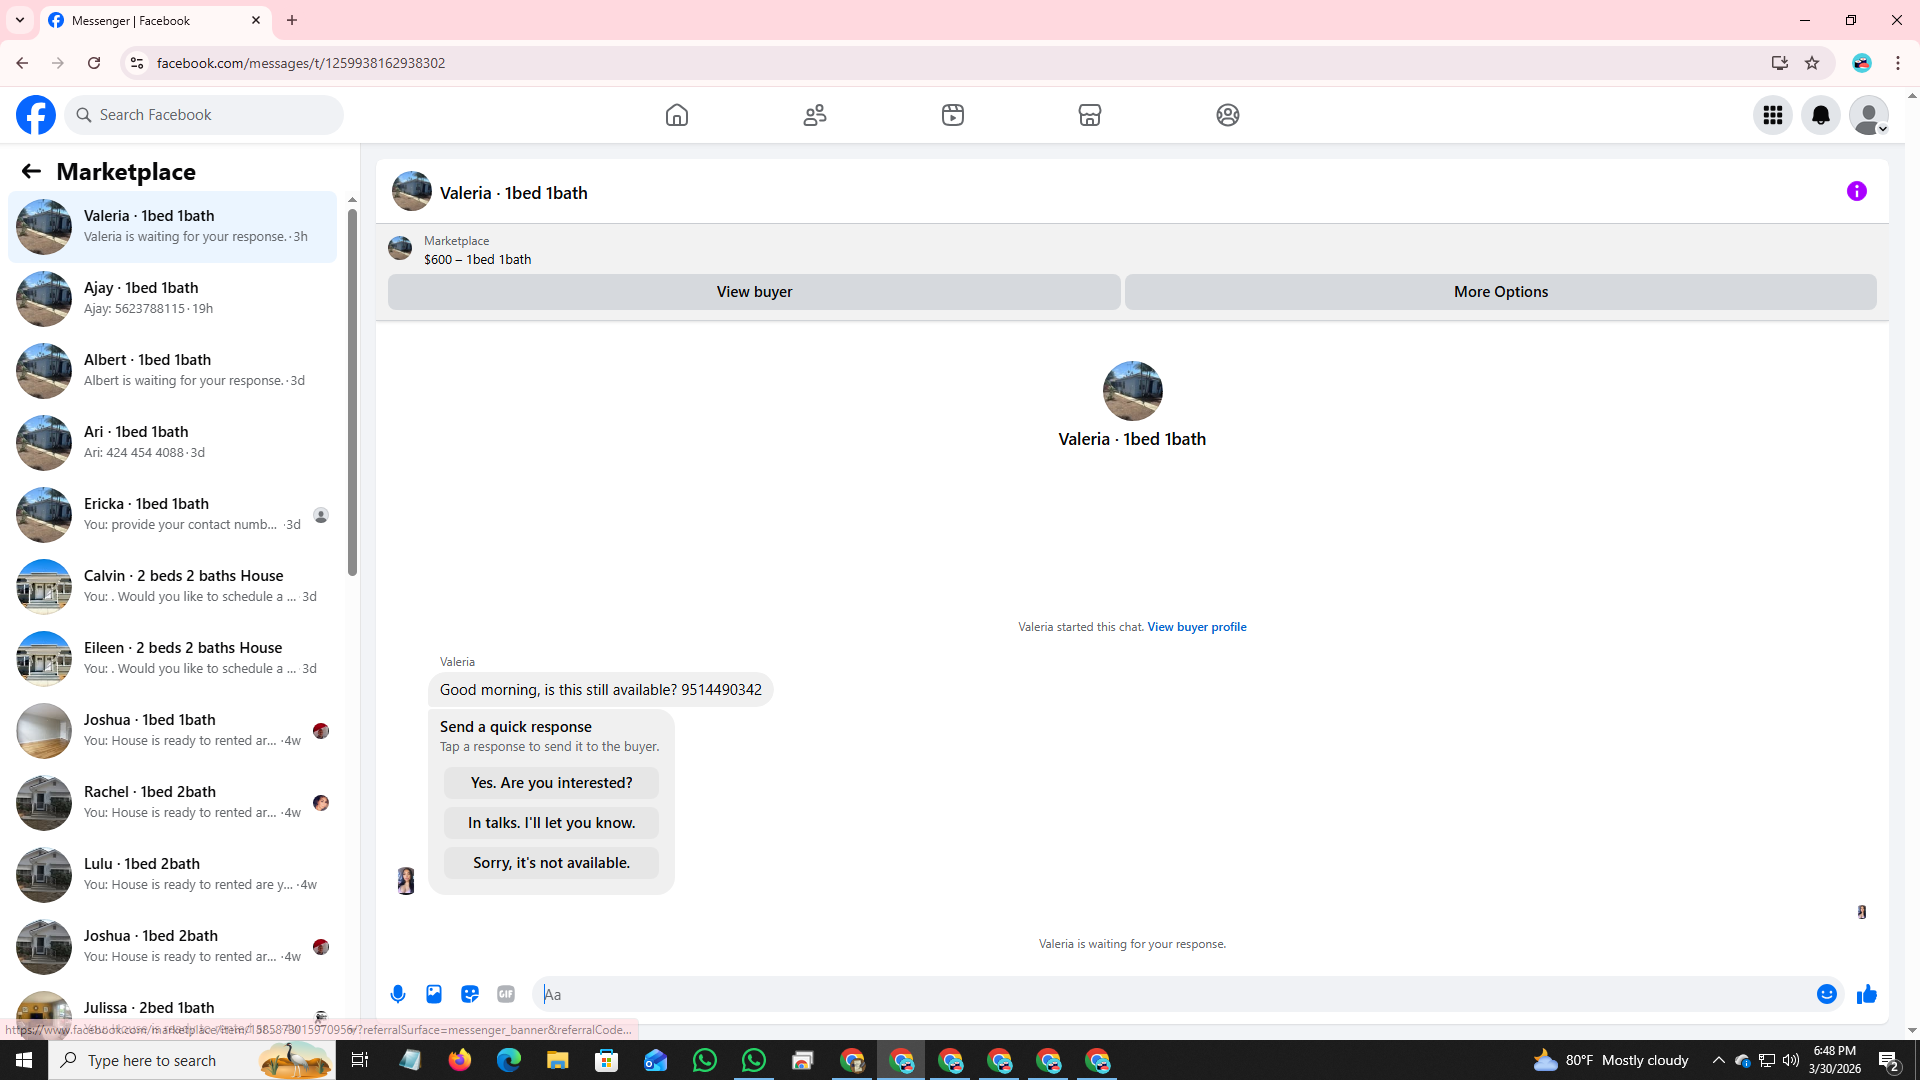
Task: Open the Facebook apps grid menu
Action: click(1772, 115)
